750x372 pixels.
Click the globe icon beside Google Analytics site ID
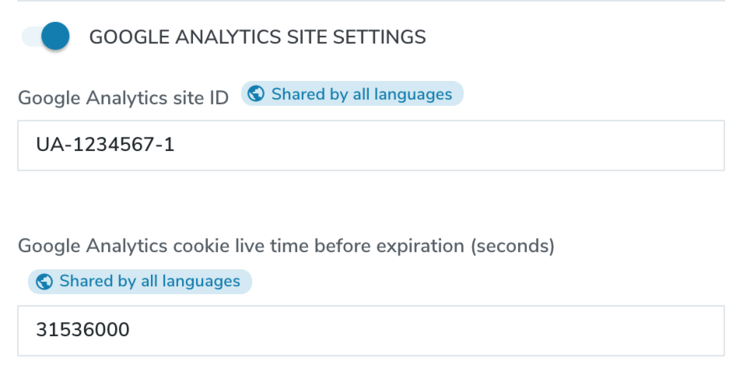click(256, 94)
